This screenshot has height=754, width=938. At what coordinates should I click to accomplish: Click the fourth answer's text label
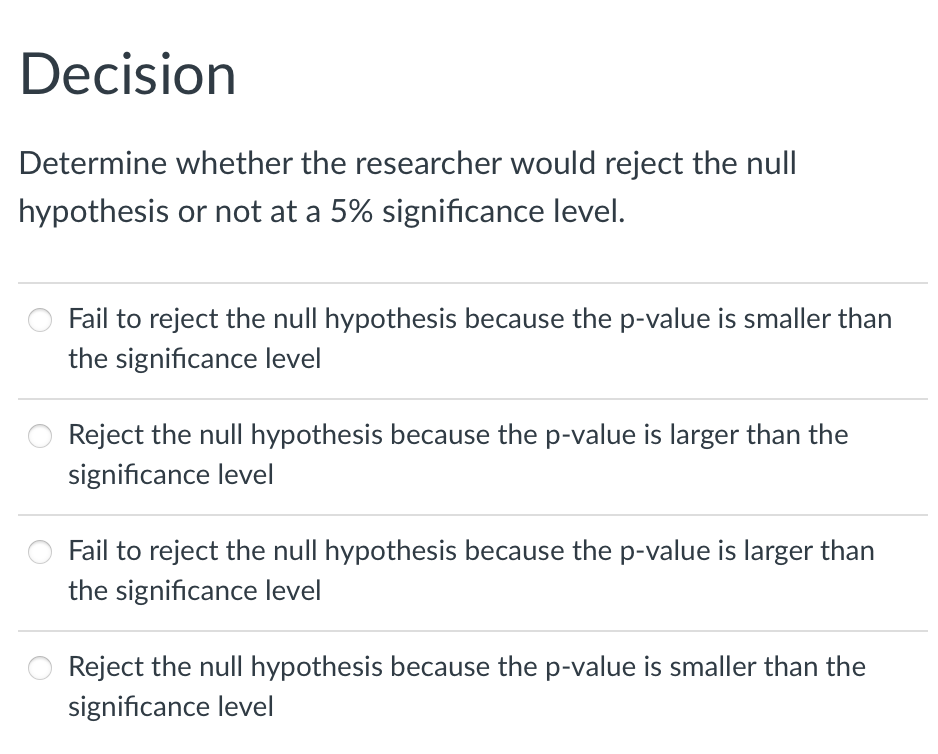coord(466,686)
